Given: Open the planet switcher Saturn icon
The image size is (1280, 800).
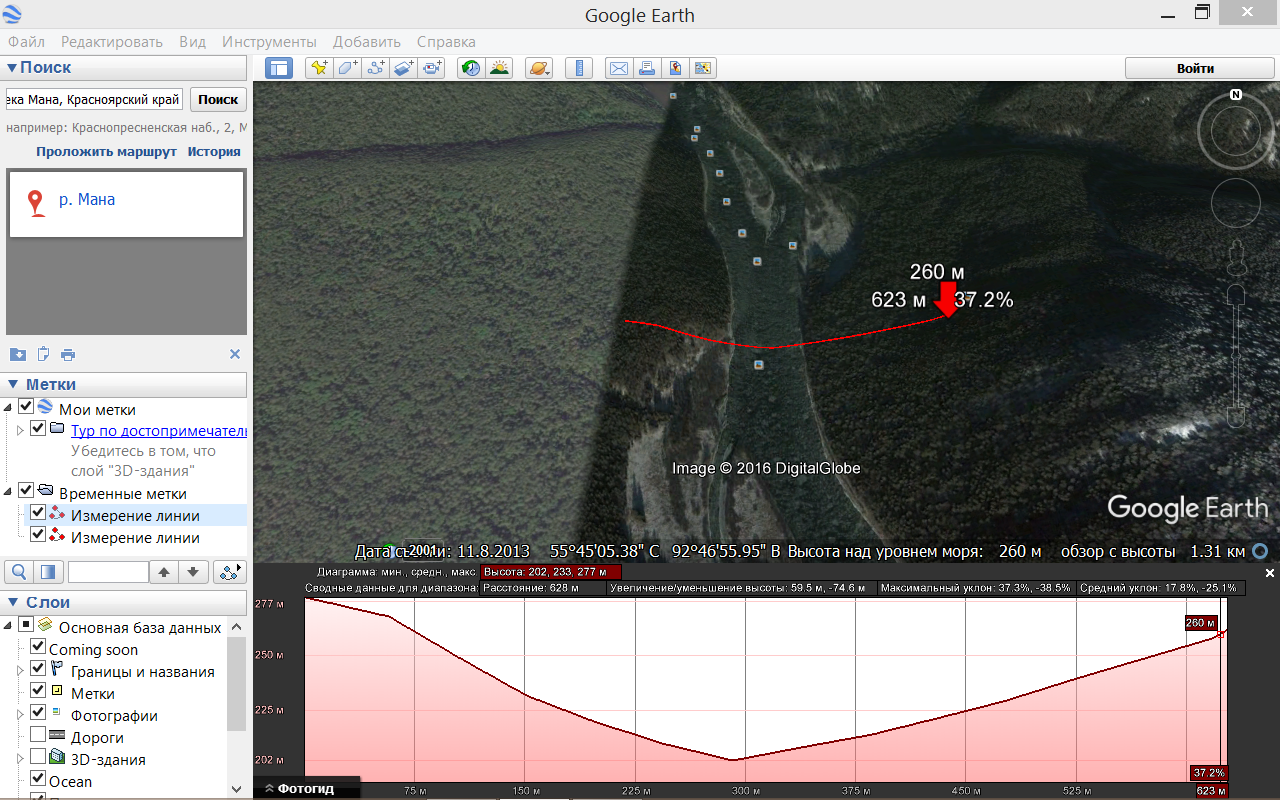Looking at the screenshot, I should coord(538,68).
